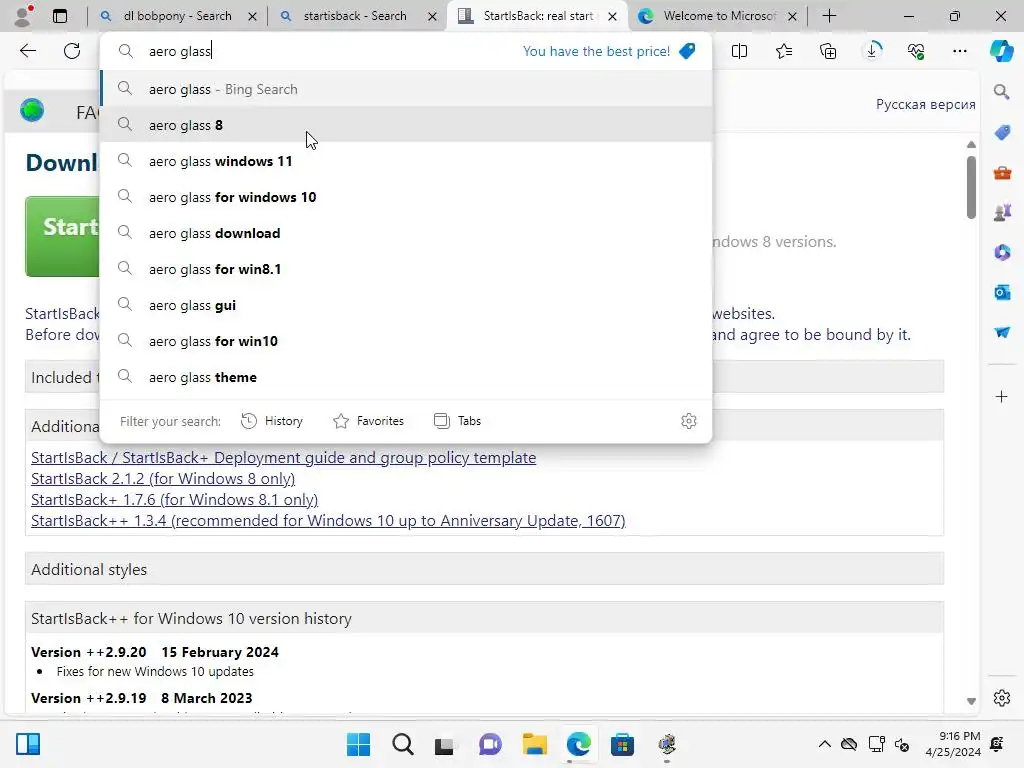The height and width of the screenshot is (768, 1024).
Task: Show hidden tray icons chevron
Action: (x=825, y=744)
